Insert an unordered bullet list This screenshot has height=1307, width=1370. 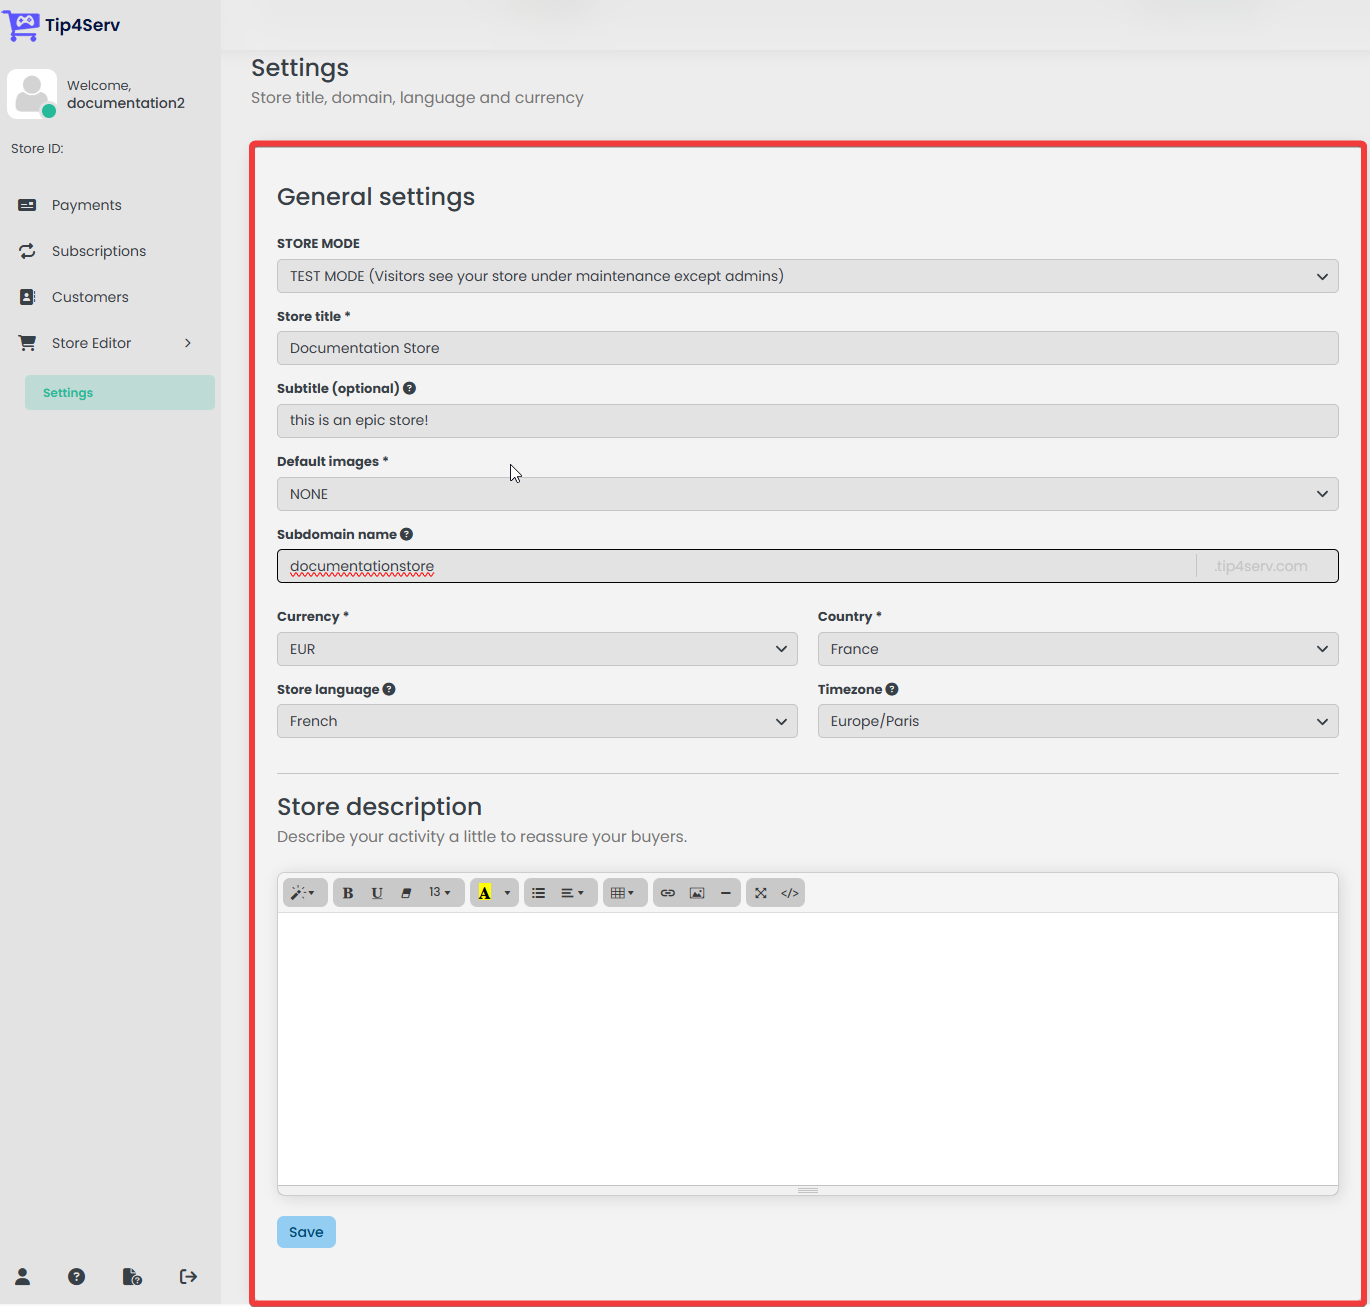(539, 893)
